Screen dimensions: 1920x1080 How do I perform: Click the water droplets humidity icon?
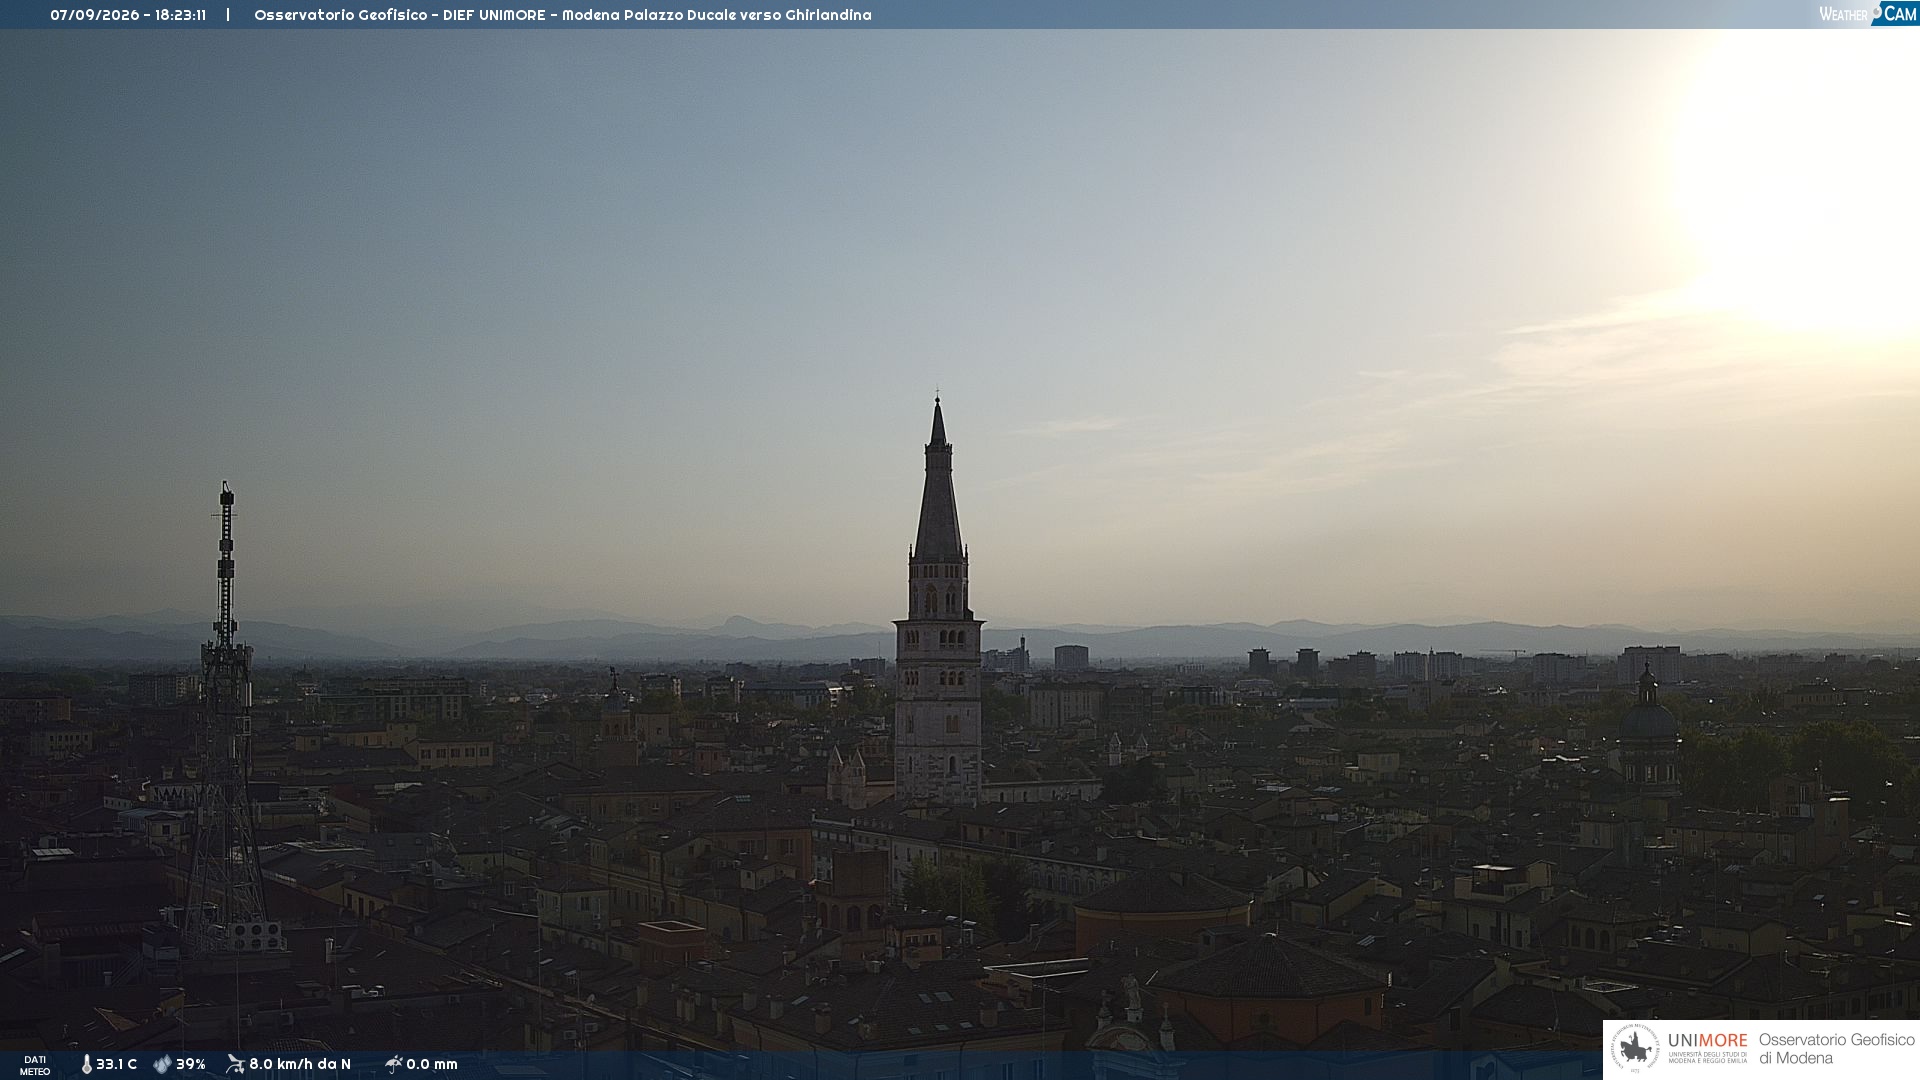(x=162, y=1064)
